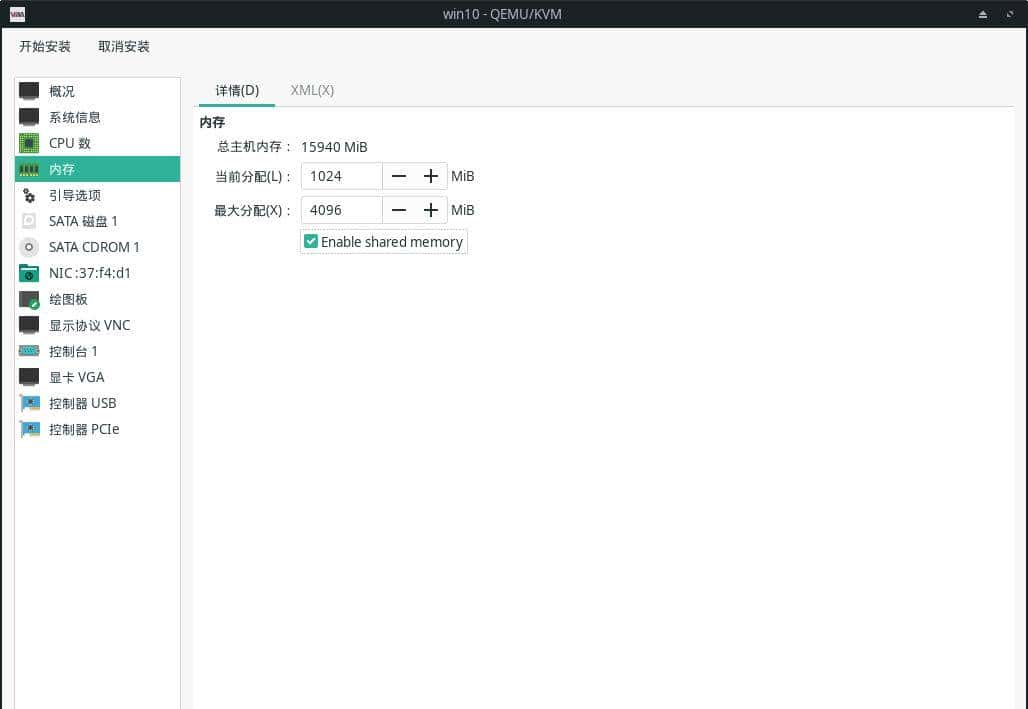Select the NIC :37:f4:d1 network device
The width and height of the screenshot is (1028, 709).
tap(90, 273)
